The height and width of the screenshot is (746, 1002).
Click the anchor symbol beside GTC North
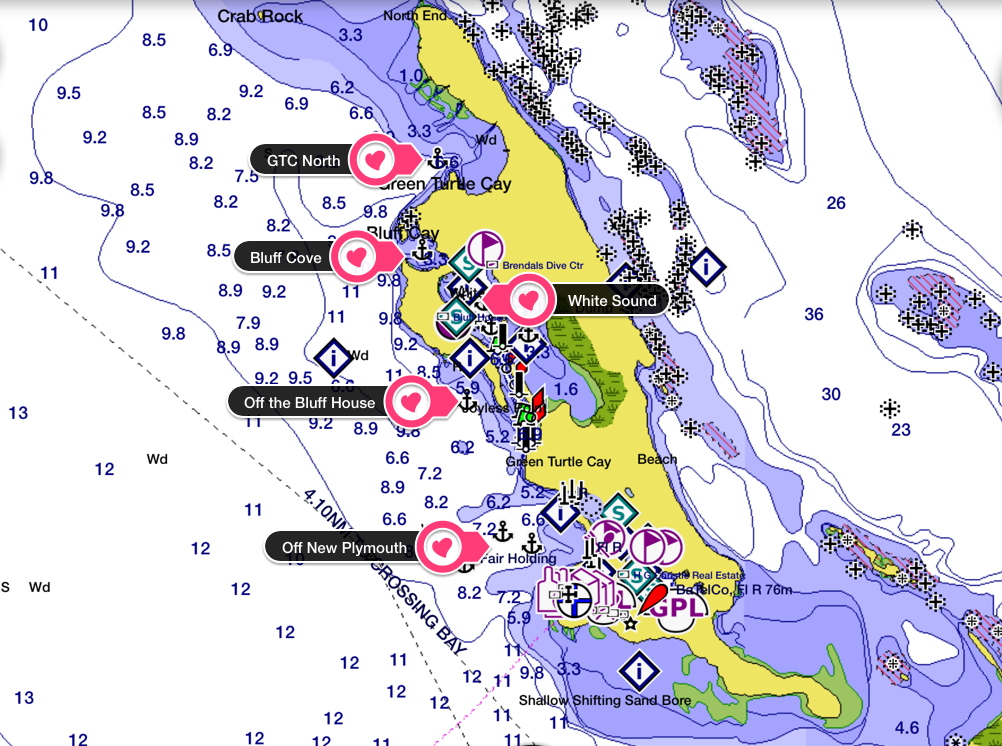(437, 157)
